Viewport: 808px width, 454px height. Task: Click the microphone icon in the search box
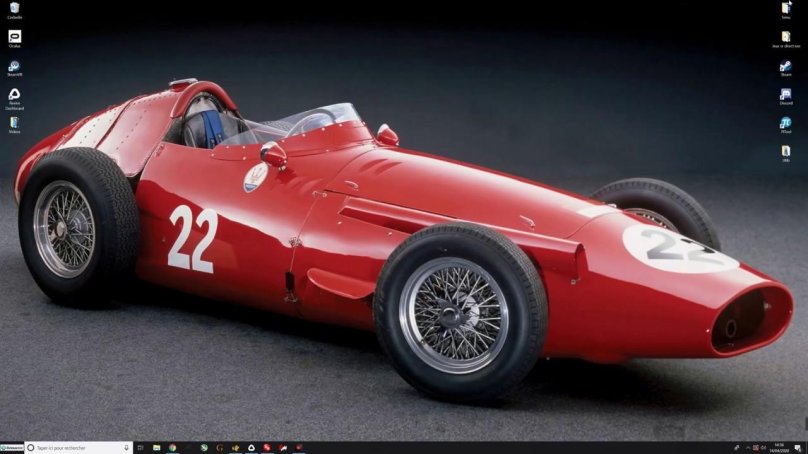[x=126, y=448]
